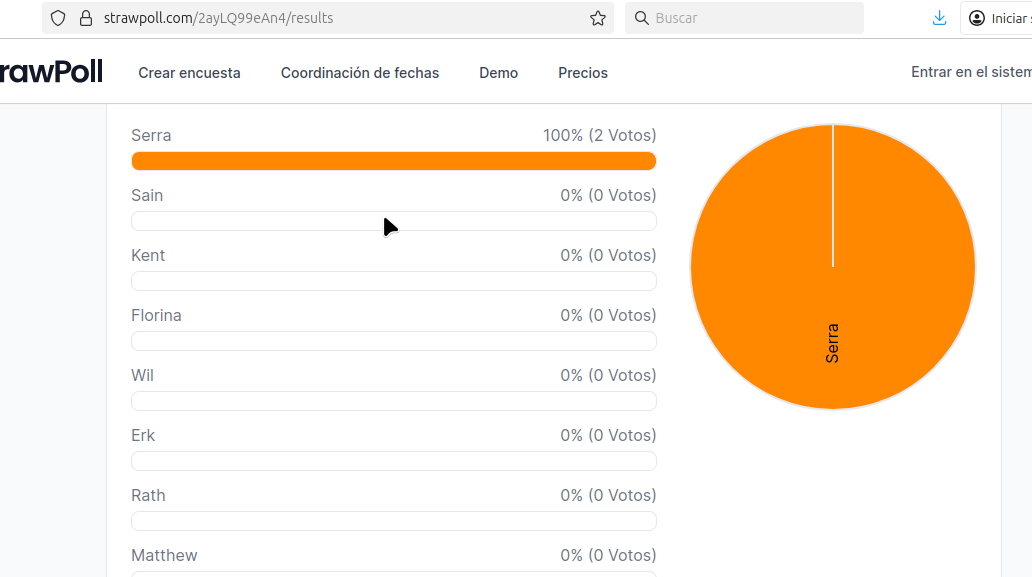Bookmark this page with the star icon
The width and height of the screenshot is (1032, 577).
[598, 18]
